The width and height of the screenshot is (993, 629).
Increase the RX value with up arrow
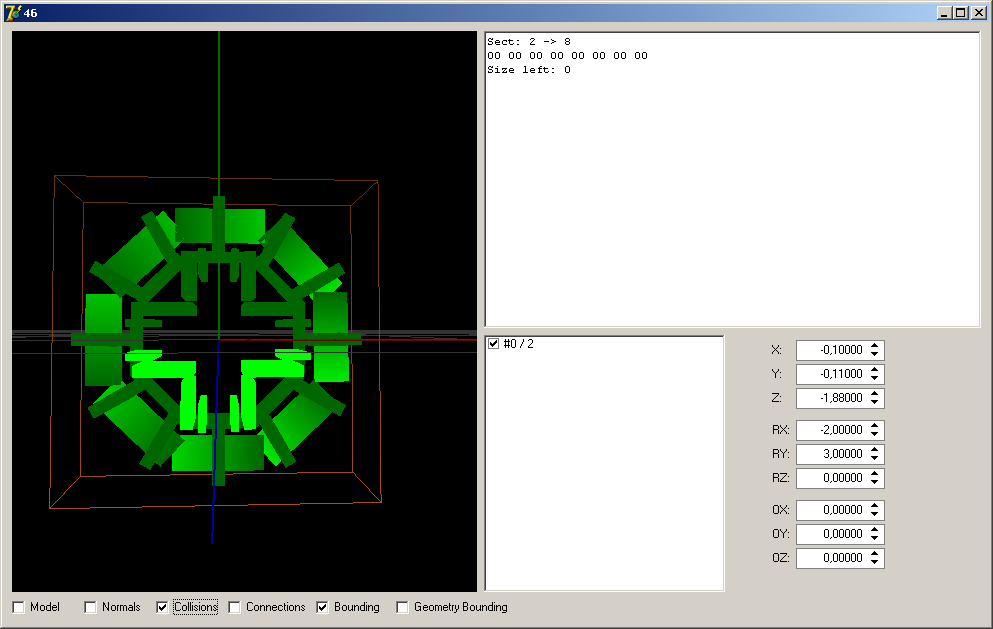(x=875, y=426)
